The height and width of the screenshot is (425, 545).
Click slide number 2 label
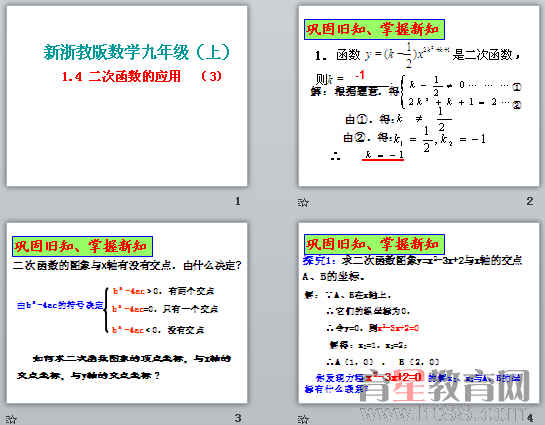click(x=530, y=201)
